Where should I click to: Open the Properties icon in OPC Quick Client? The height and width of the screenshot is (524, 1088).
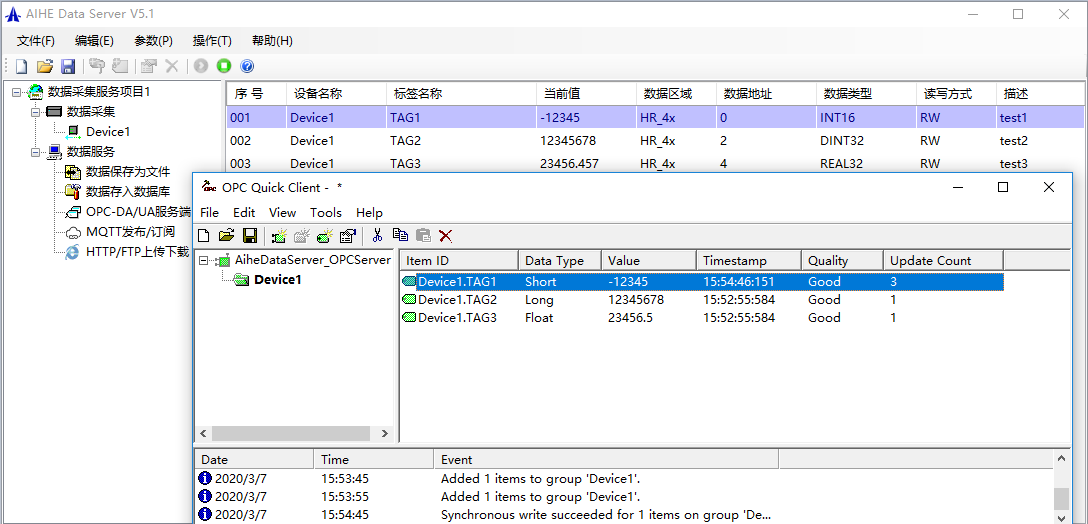348,236
